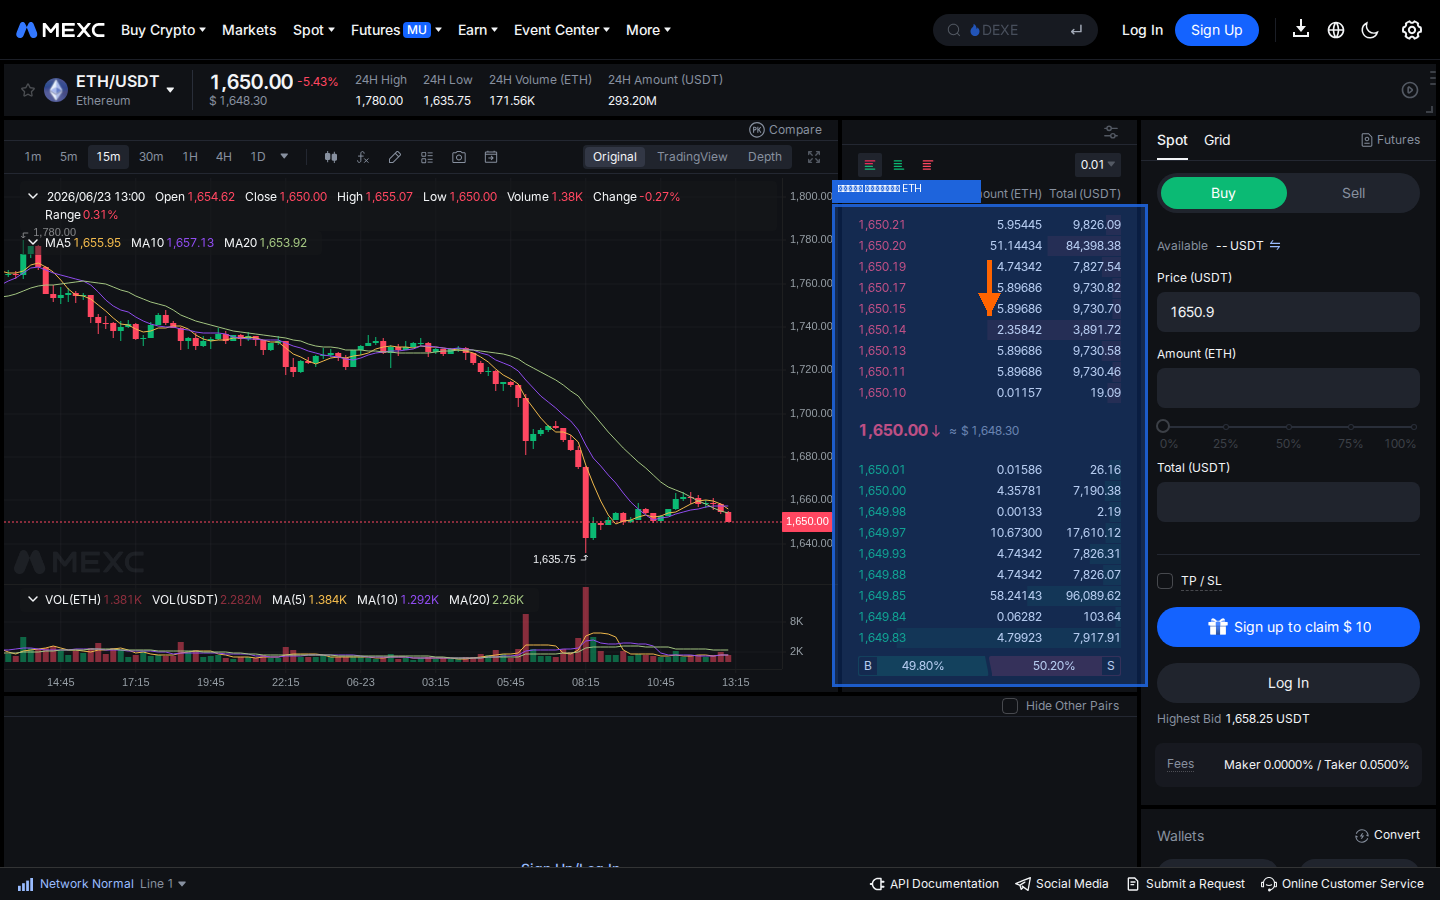Click Sign up to claim $10
1440x900 pixels.
tap(1288, 627)
